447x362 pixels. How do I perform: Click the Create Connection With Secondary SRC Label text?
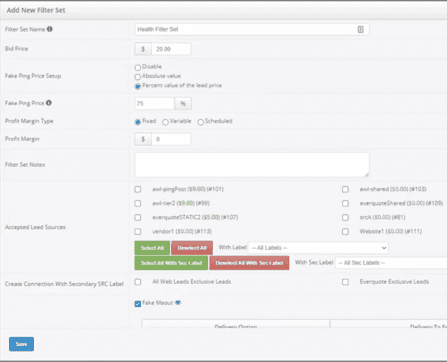[x=64, y=284]
